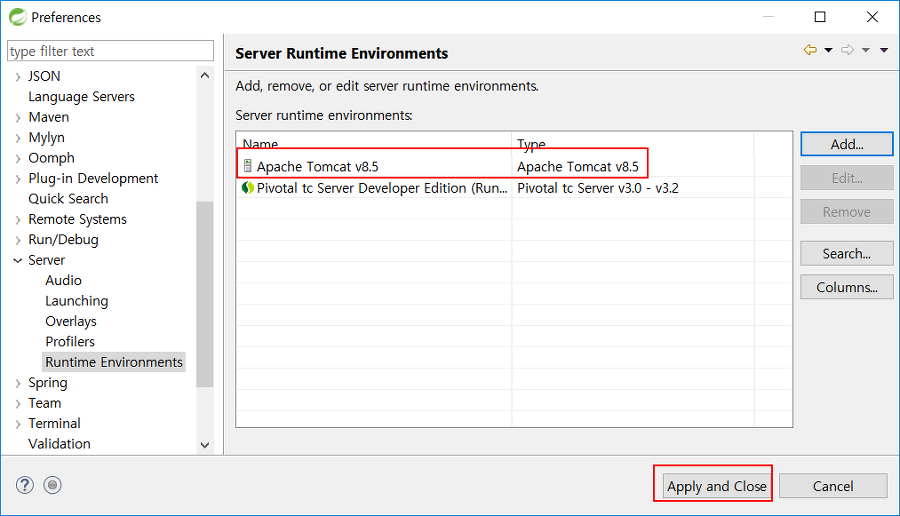The width and height of the screenshot is (900, 516).
Task: Expand the Plug-in Development node
Action: click(18, 179)
